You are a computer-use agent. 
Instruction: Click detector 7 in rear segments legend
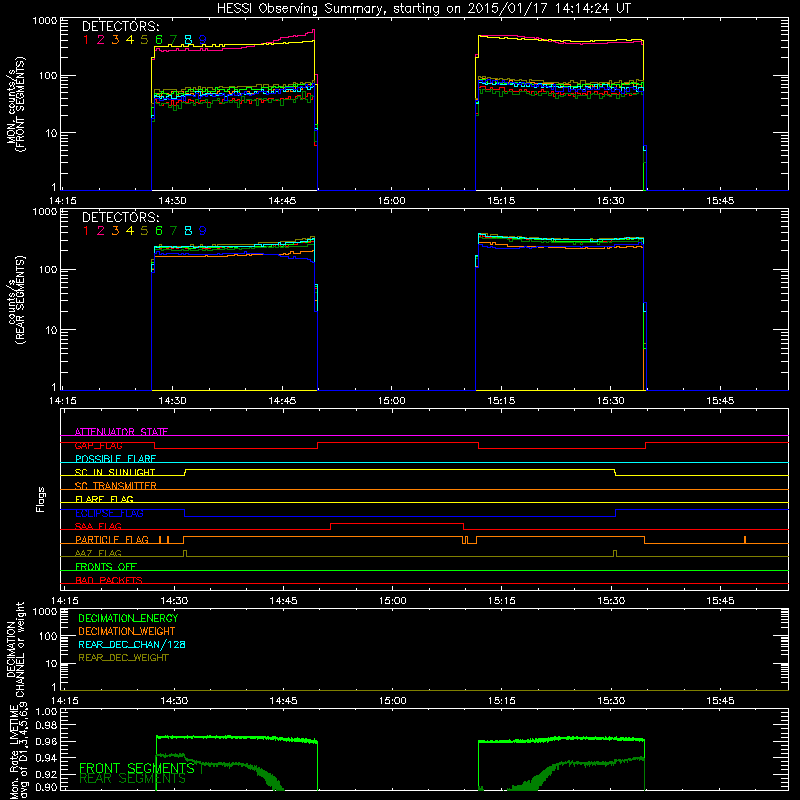pos(173,231)
